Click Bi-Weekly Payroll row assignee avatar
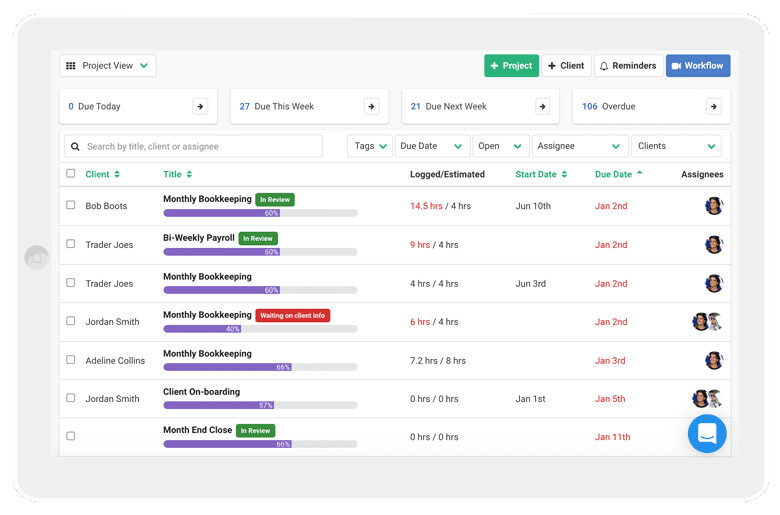 pos(714,244)
